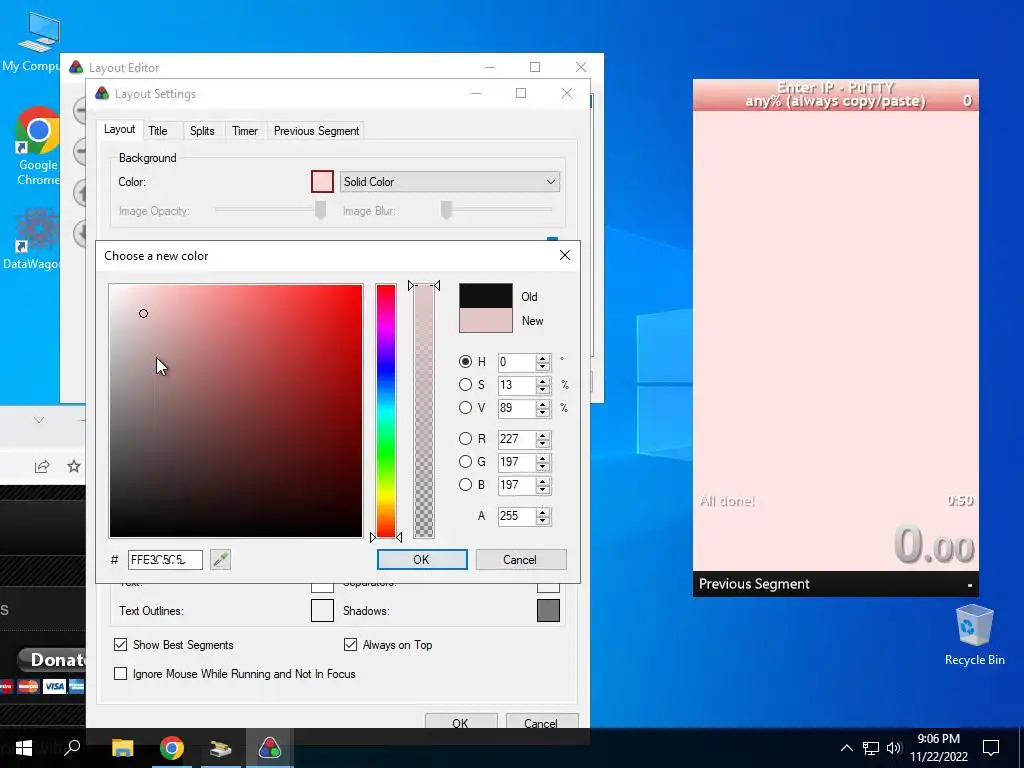The width and height of the screenshot is (1024, 768).
Task: Open the Recycle Bin
Action: (974, 635)
